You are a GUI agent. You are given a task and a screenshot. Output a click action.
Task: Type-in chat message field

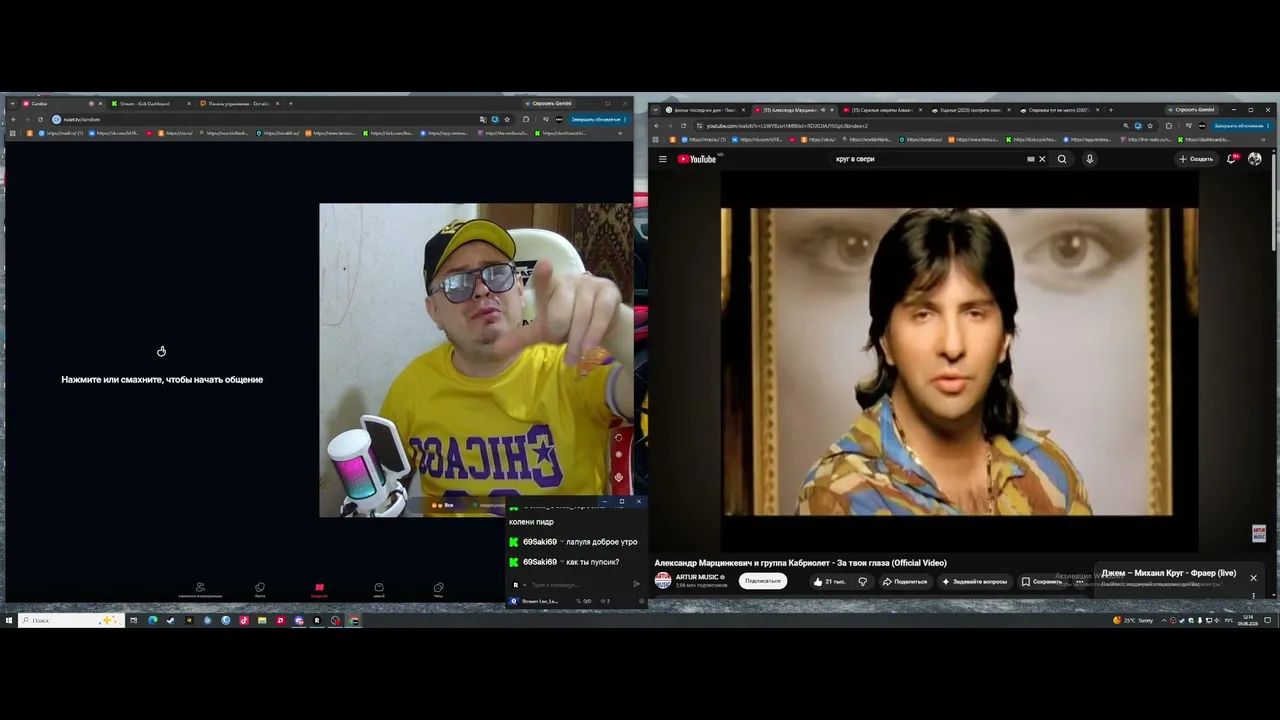tap(578, 585)
